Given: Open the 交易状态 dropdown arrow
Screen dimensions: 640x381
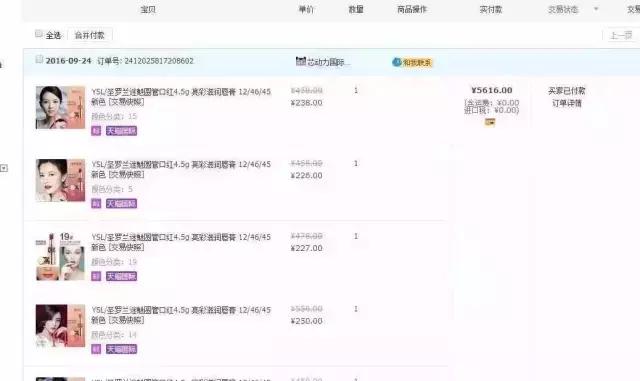Looking at the screenshot, I should [x=596, y=9].
